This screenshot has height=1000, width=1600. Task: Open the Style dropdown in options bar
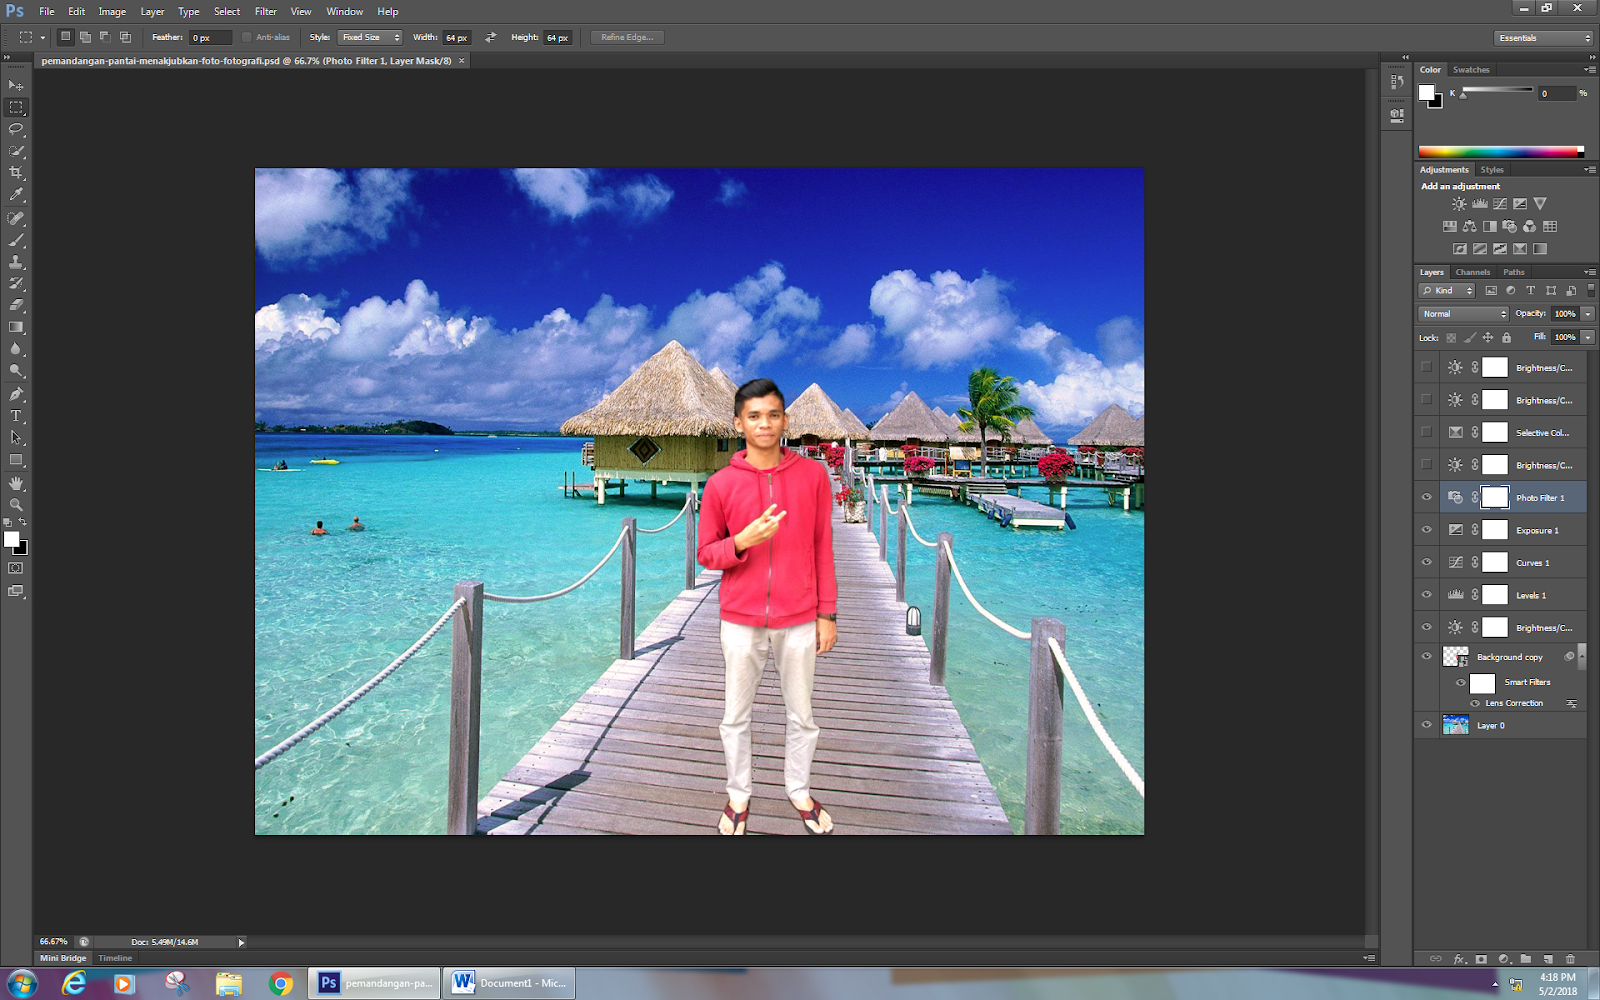tap(370, 37)
